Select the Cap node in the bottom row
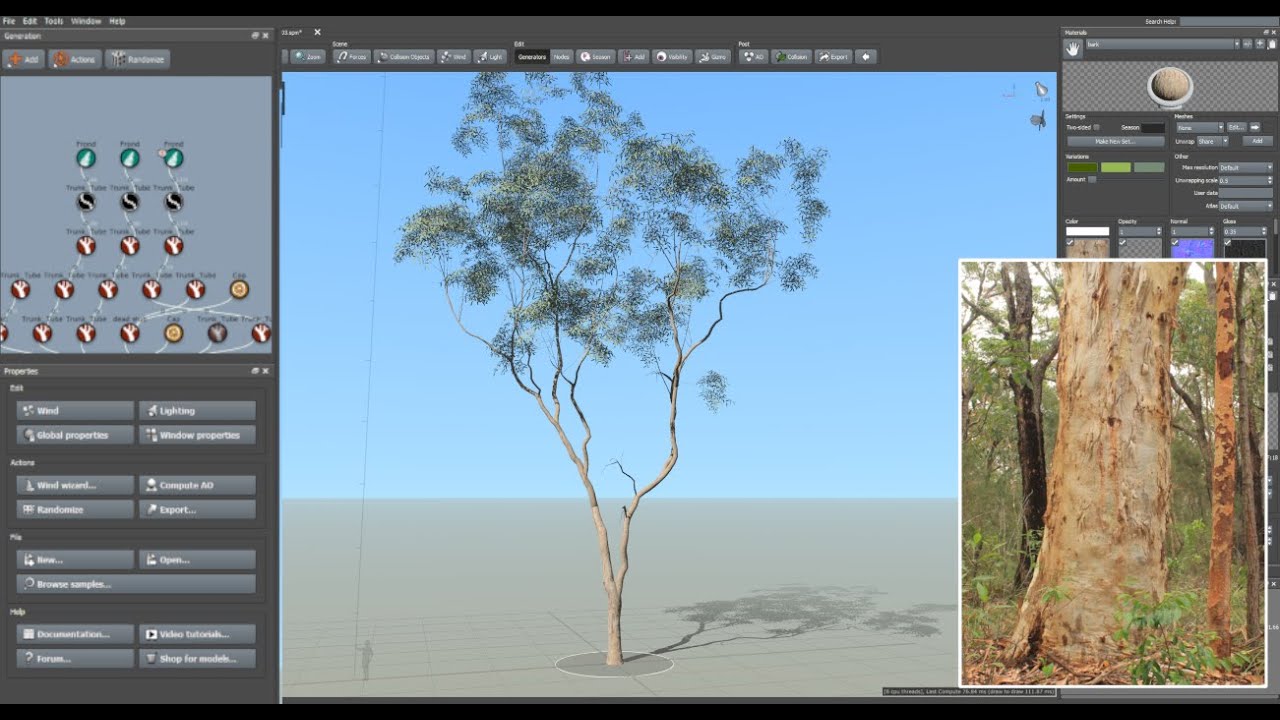 [x=174, y=333]
